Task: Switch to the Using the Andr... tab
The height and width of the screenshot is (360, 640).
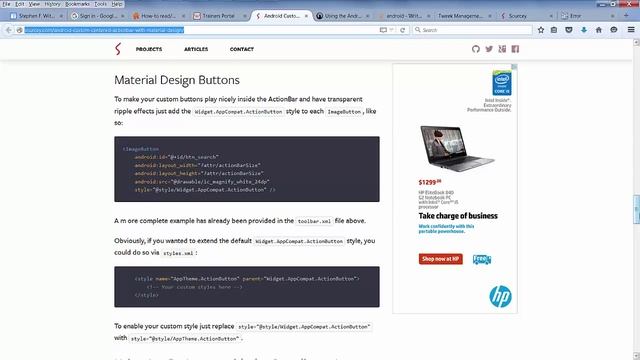Action: 342,16
